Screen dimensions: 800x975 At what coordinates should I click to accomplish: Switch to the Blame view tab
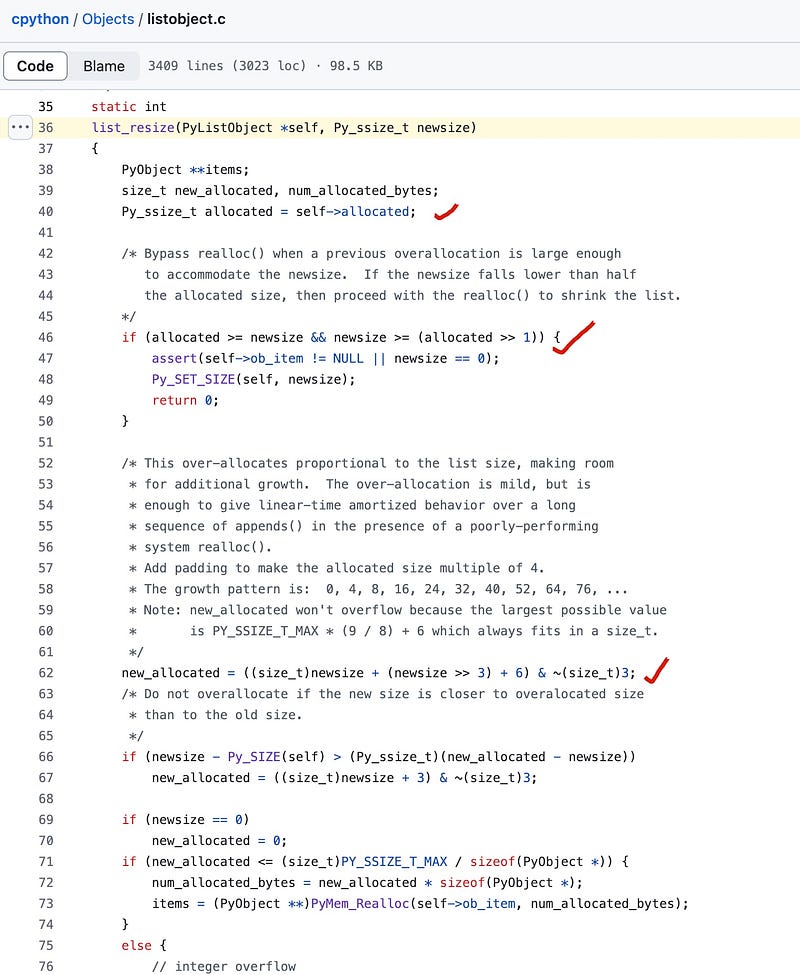tap(104, 66)
